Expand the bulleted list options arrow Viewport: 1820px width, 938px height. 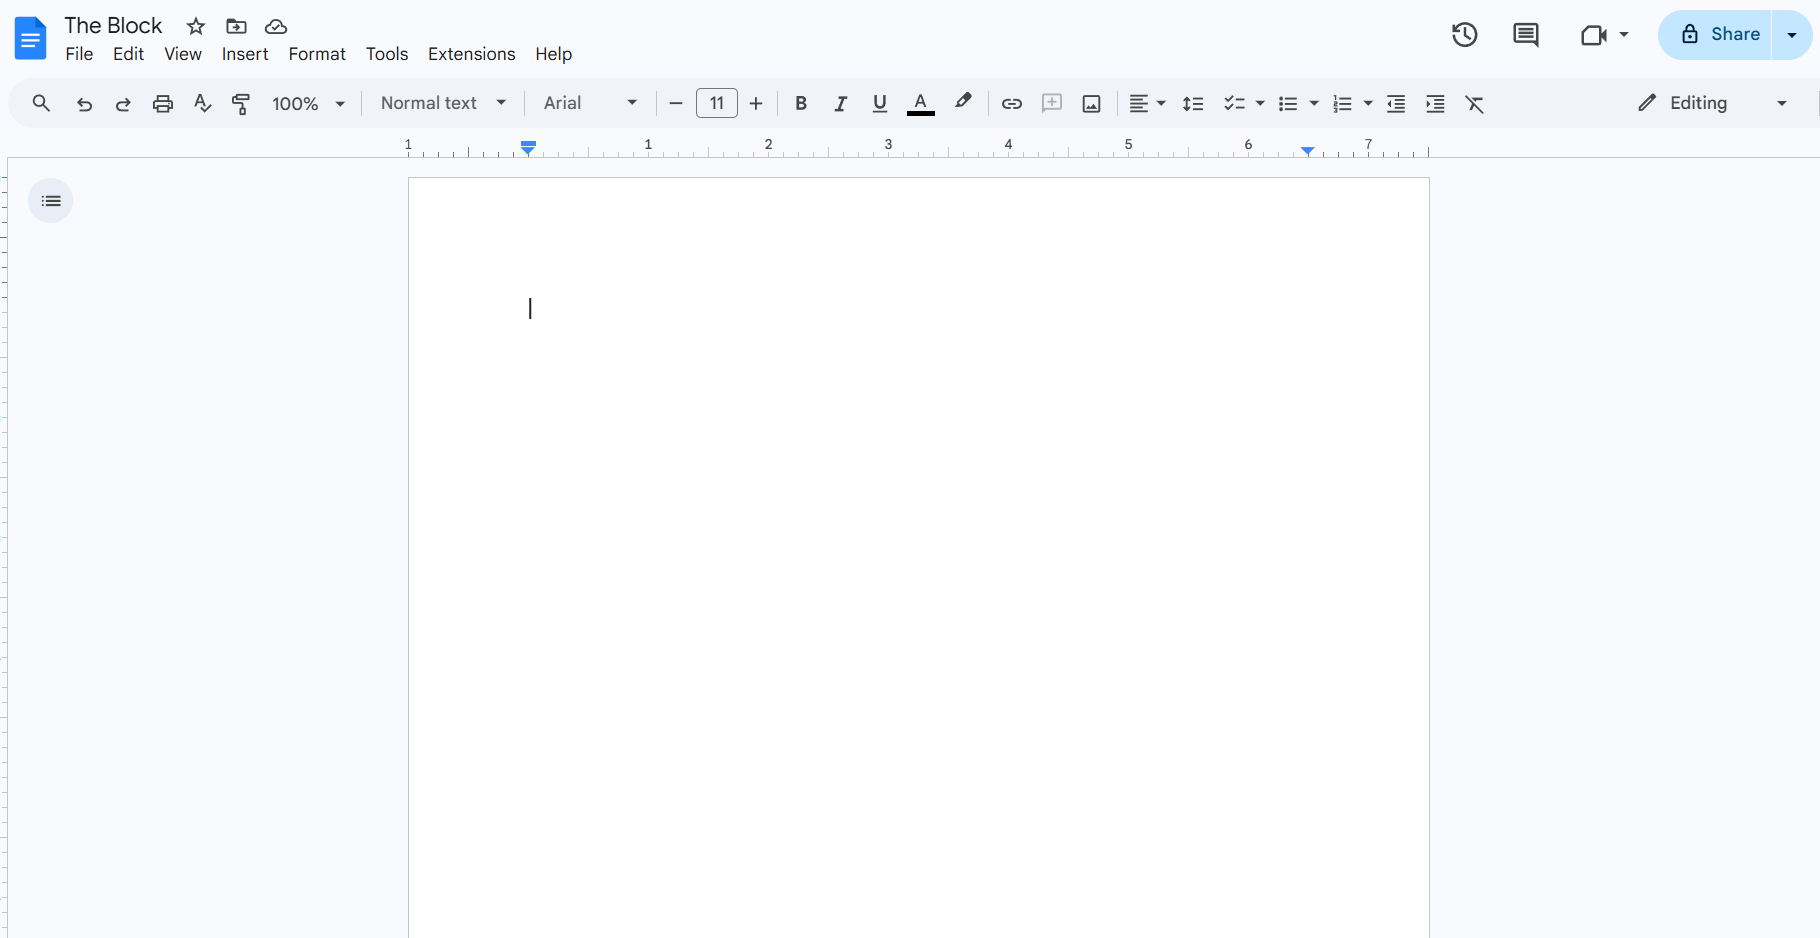click(x=1314, y=104)
